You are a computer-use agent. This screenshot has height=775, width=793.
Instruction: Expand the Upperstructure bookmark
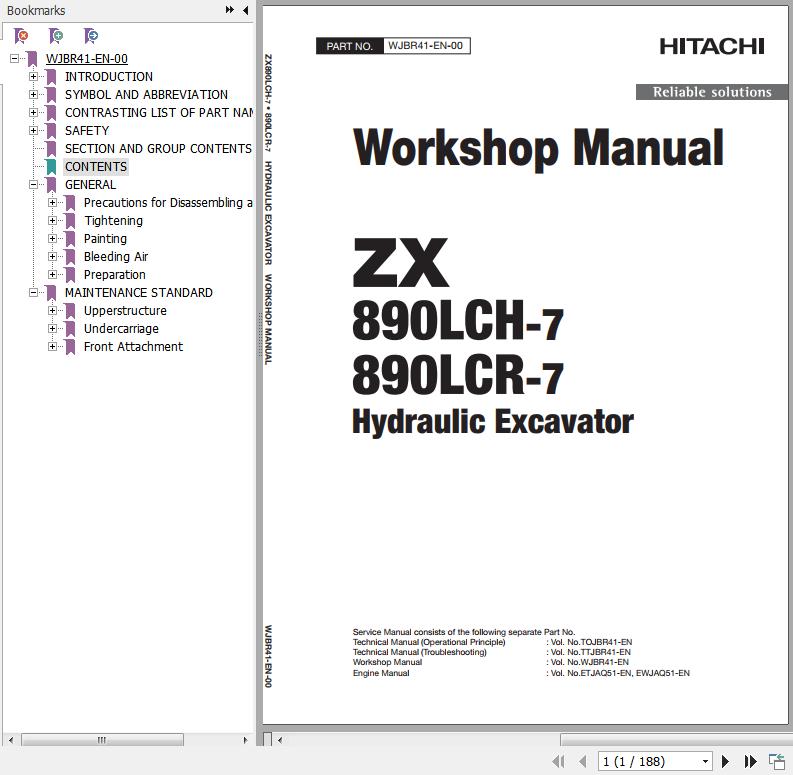[53, 311]
